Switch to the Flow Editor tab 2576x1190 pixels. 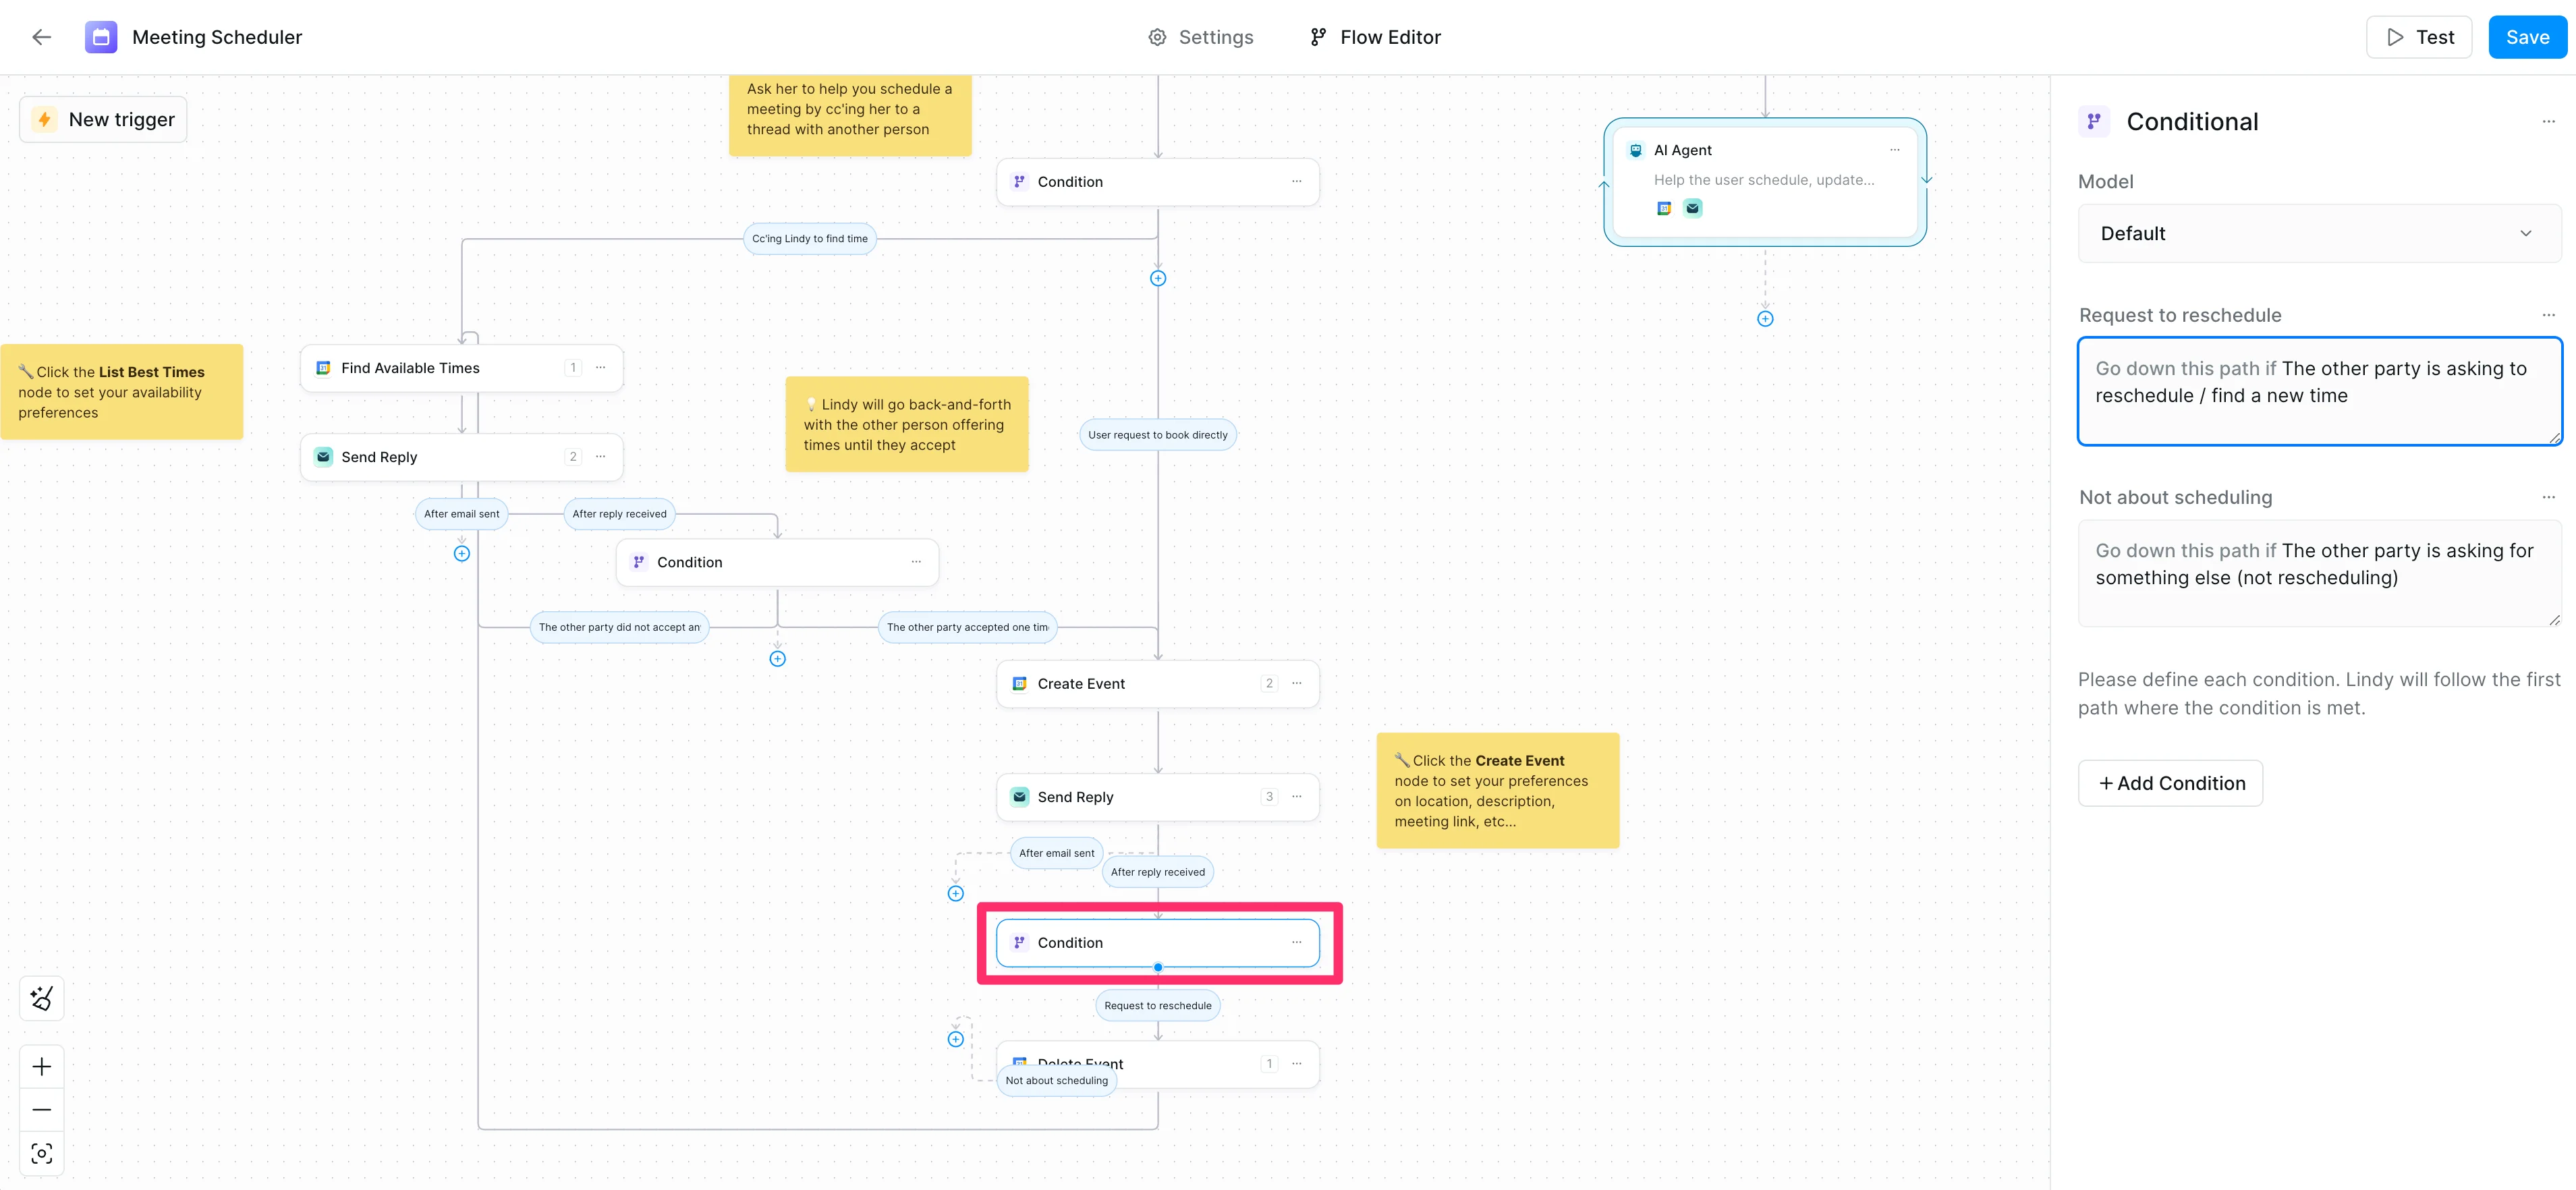coord(1375,37)
